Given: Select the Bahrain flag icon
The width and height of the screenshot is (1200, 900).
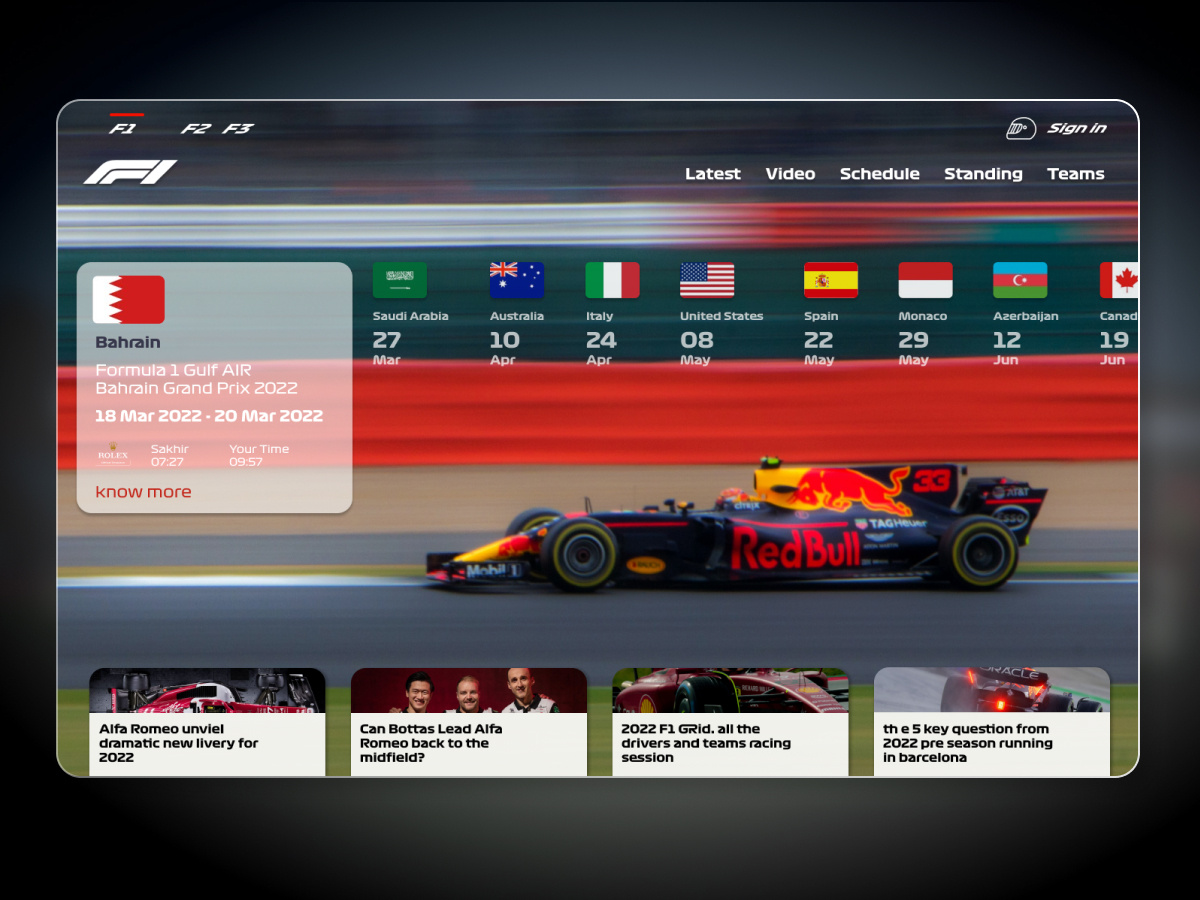Looking at the screenshot, I should pos(129,300).
